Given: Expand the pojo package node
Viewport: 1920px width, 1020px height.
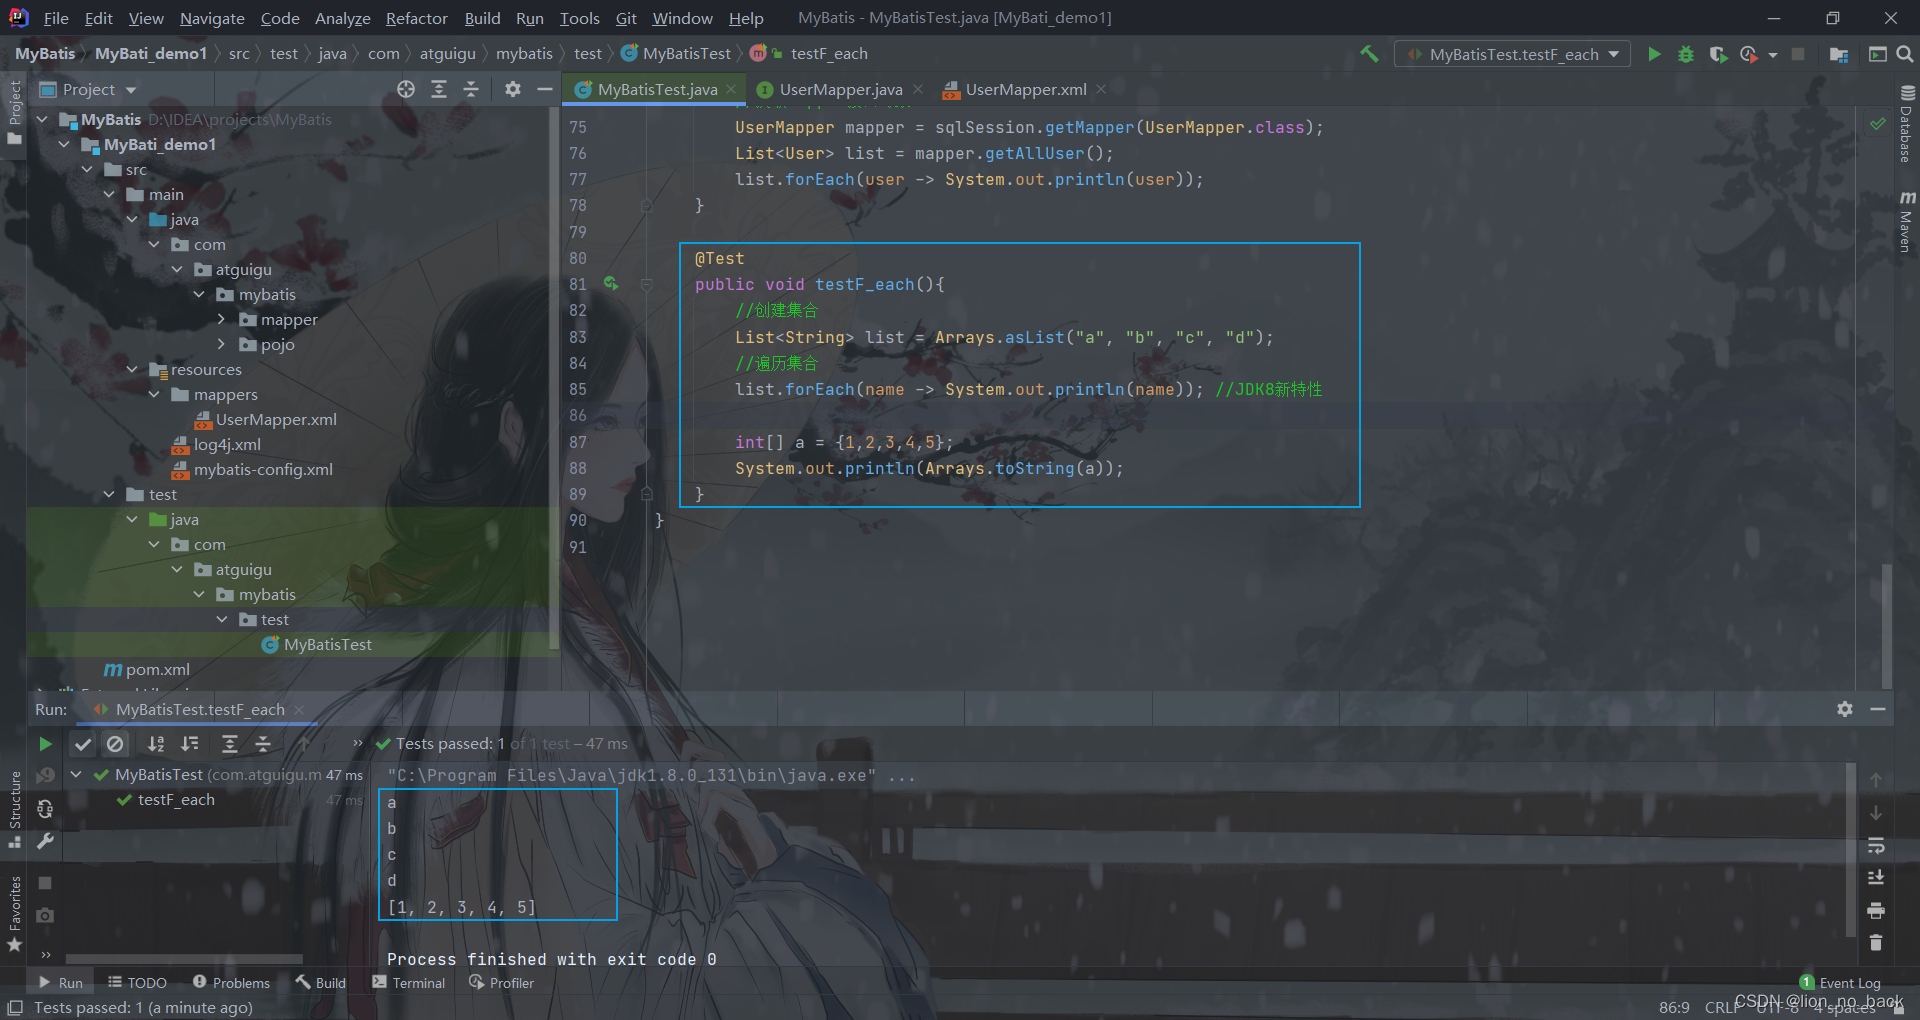Looking at the screenshot, I should pos(221,344).
